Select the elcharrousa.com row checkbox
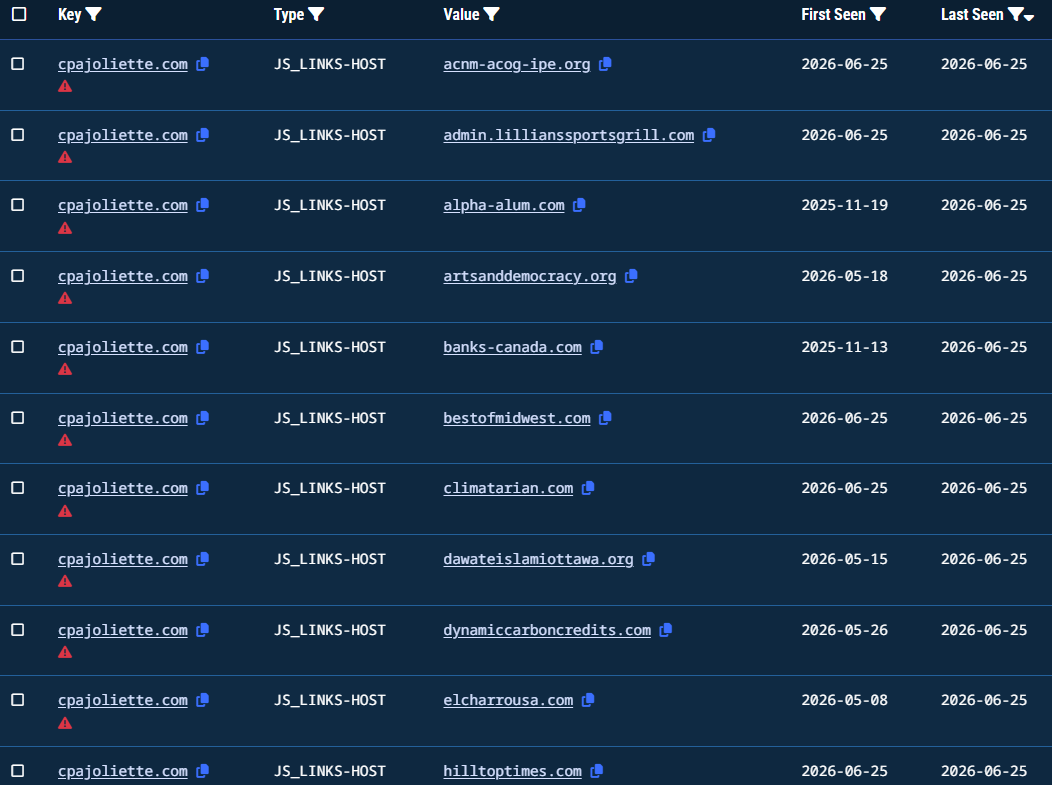This screenshot has height=785, width=1052. coord(18,700)
